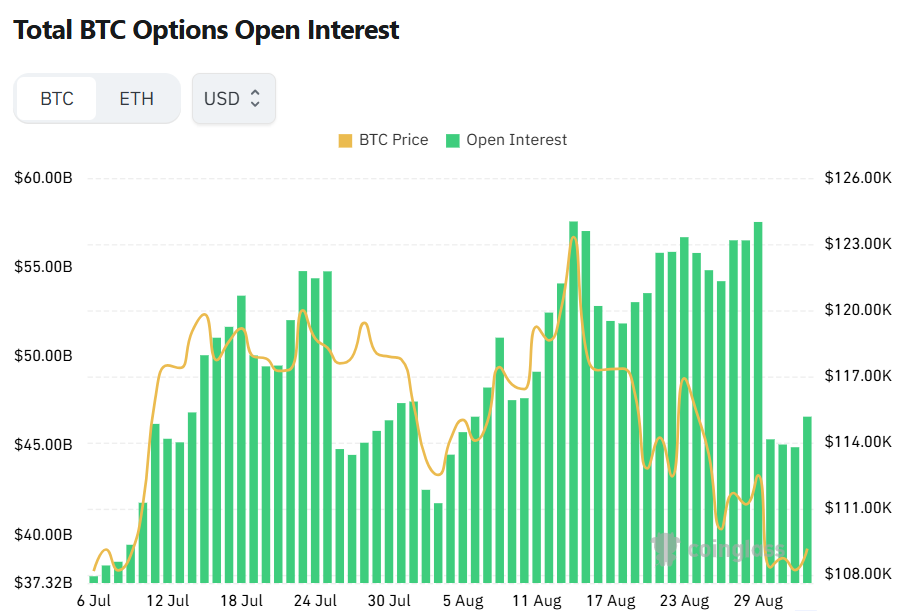
Task: Click the $60.00B left axis label
Action: (44, 178)
